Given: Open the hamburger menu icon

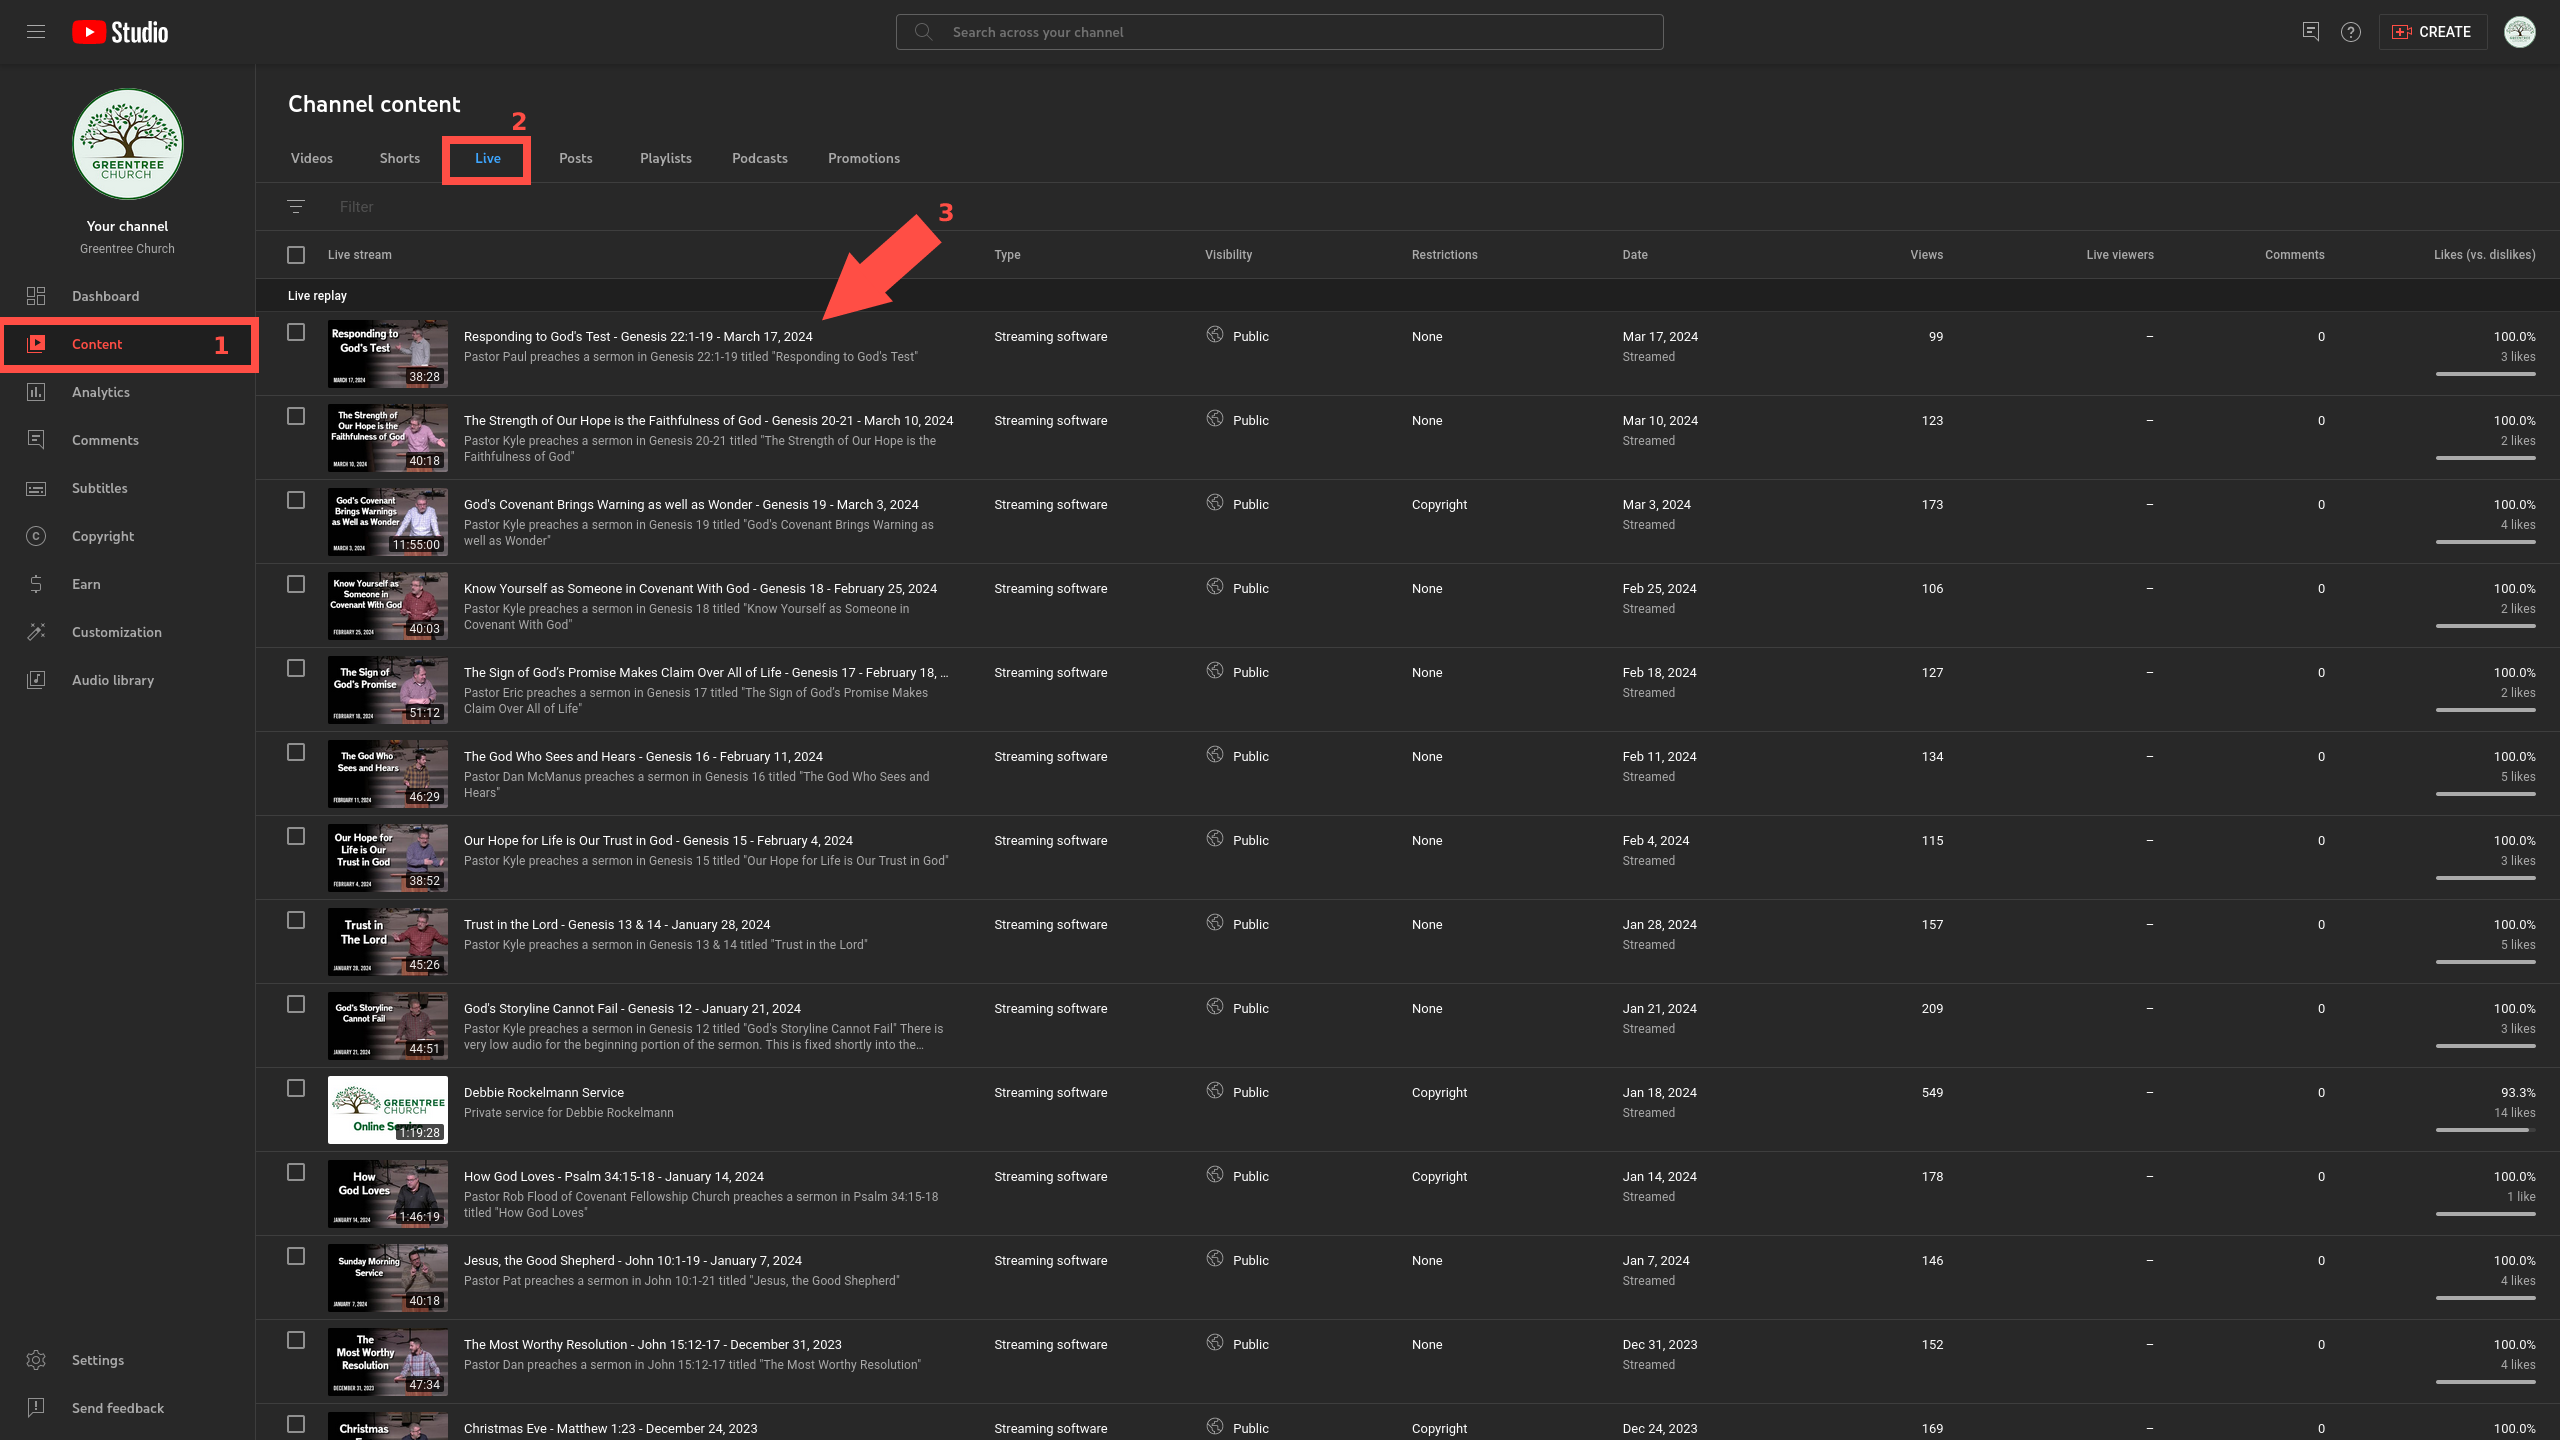Looking at the screenshot, I should point(36,32).
